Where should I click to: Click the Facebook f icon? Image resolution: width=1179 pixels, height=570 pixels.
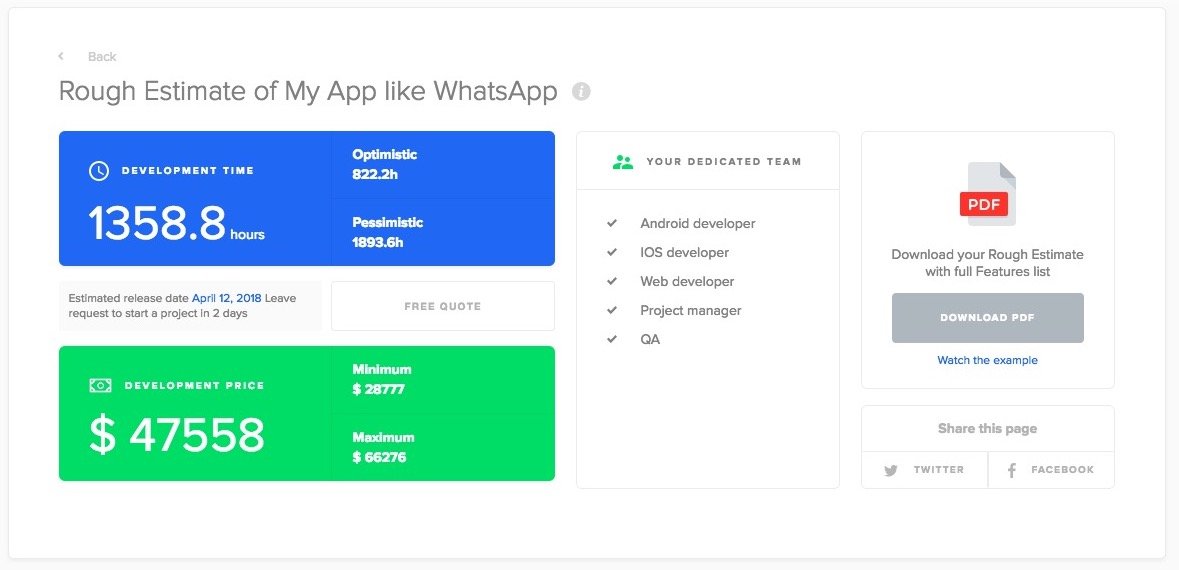1012,470
